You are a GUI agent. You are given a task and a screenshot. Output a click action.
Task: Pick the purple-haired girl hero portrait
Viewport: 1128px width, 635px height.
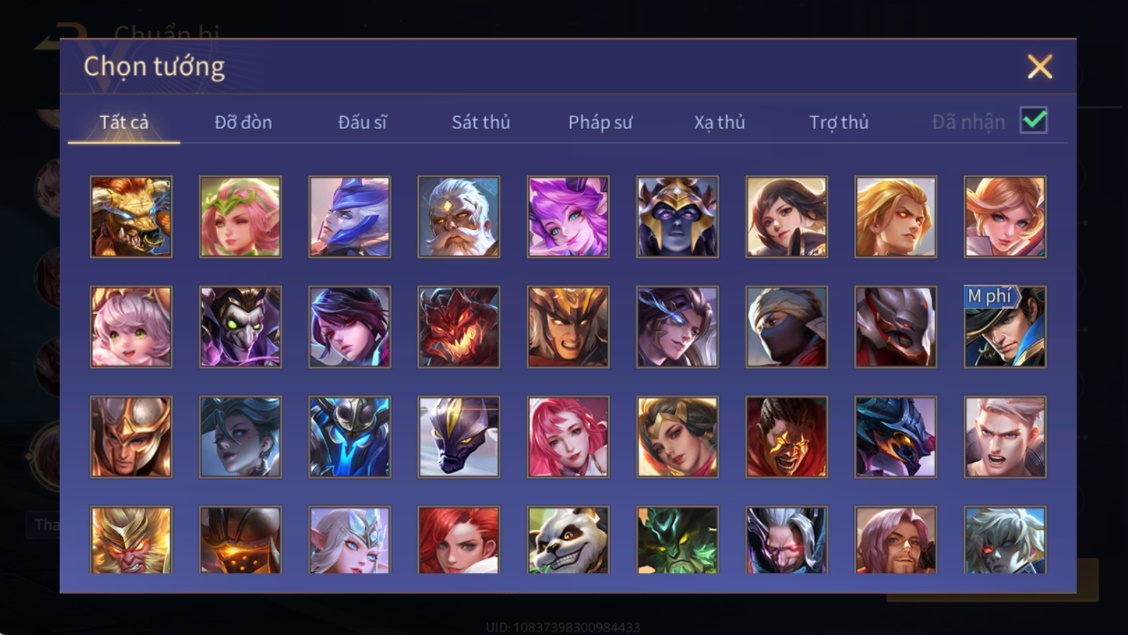[x=568, y=216]
